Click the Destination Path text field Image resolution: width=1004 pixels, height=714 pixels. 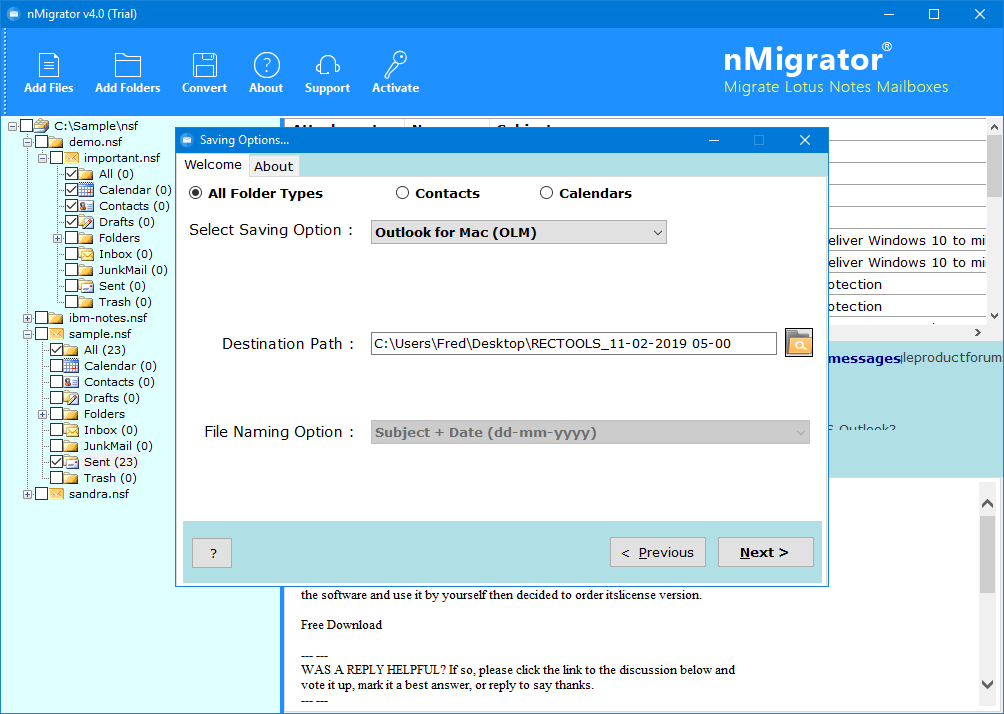tap(574, 343)
